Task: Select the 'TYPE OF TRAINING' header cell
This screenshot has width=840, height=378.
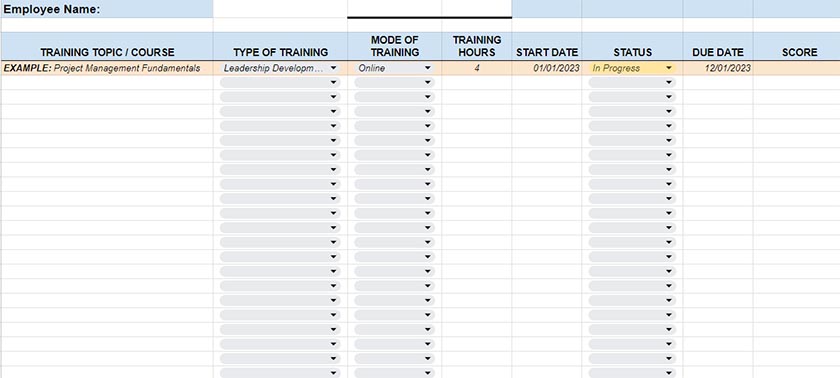Action: (280, 47)
